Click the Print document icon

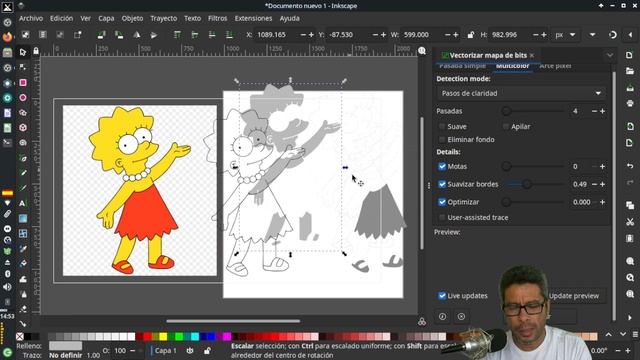tap(630, 103)
